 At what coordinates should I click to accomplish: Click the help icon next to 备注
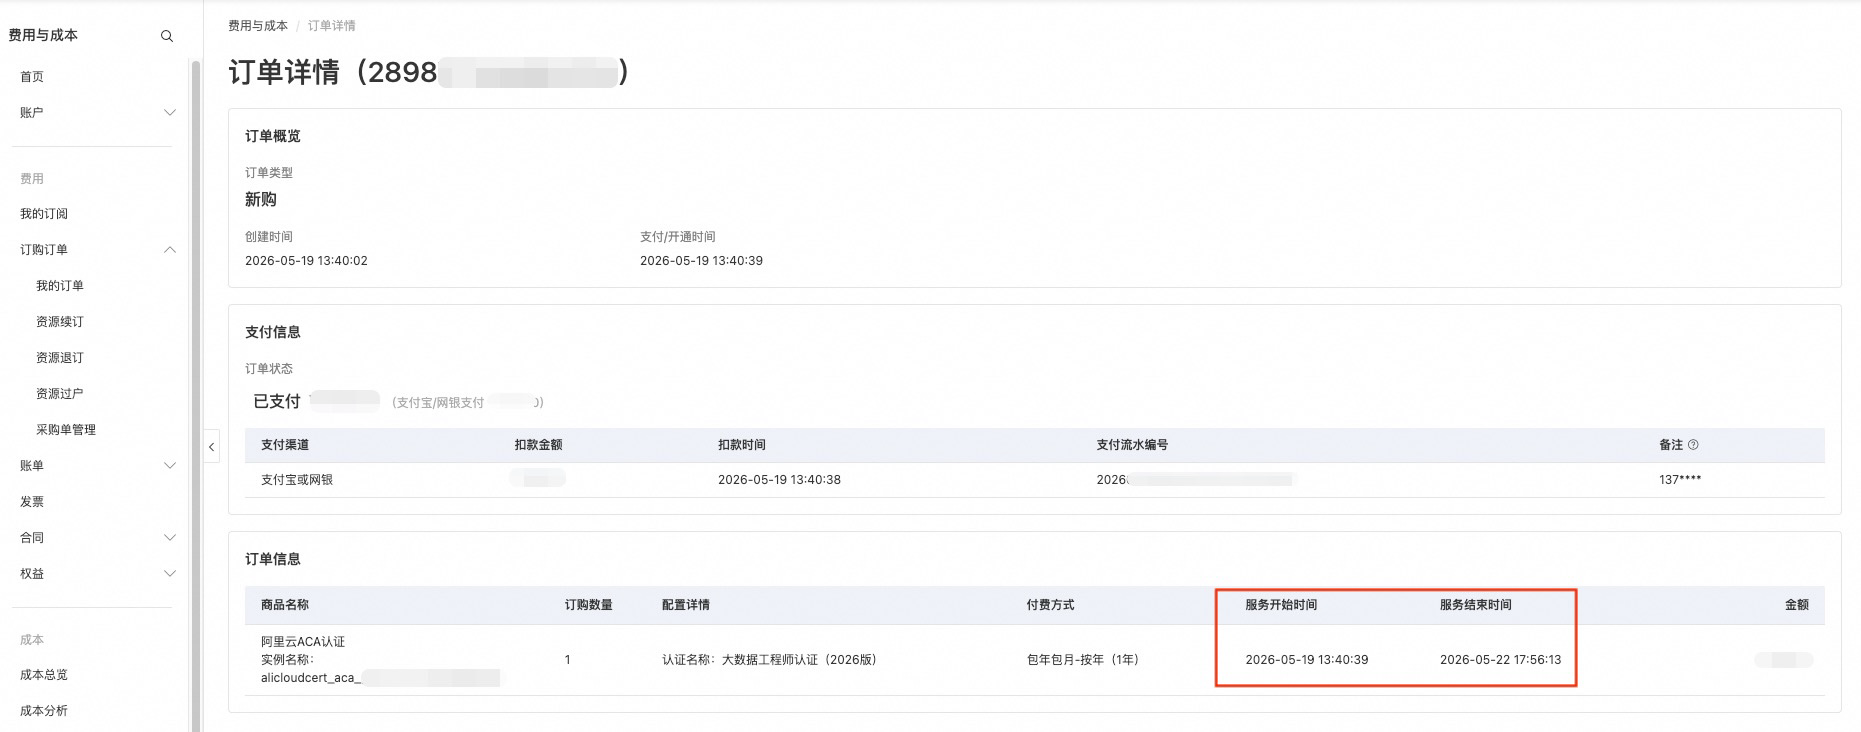[x=1693, y=445]
